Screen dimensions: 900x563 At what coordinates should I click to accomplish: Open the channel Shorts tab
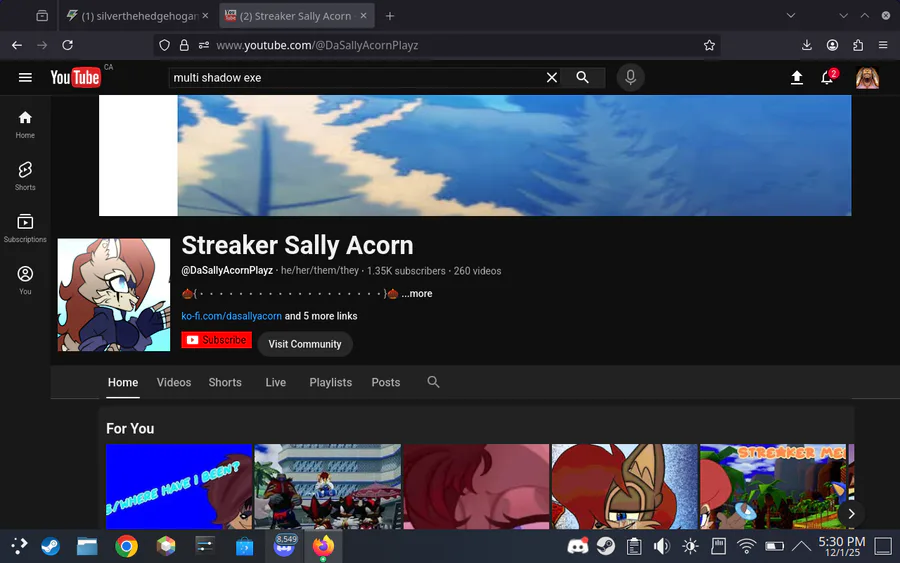pyautogui.click(x=225, y=382)
